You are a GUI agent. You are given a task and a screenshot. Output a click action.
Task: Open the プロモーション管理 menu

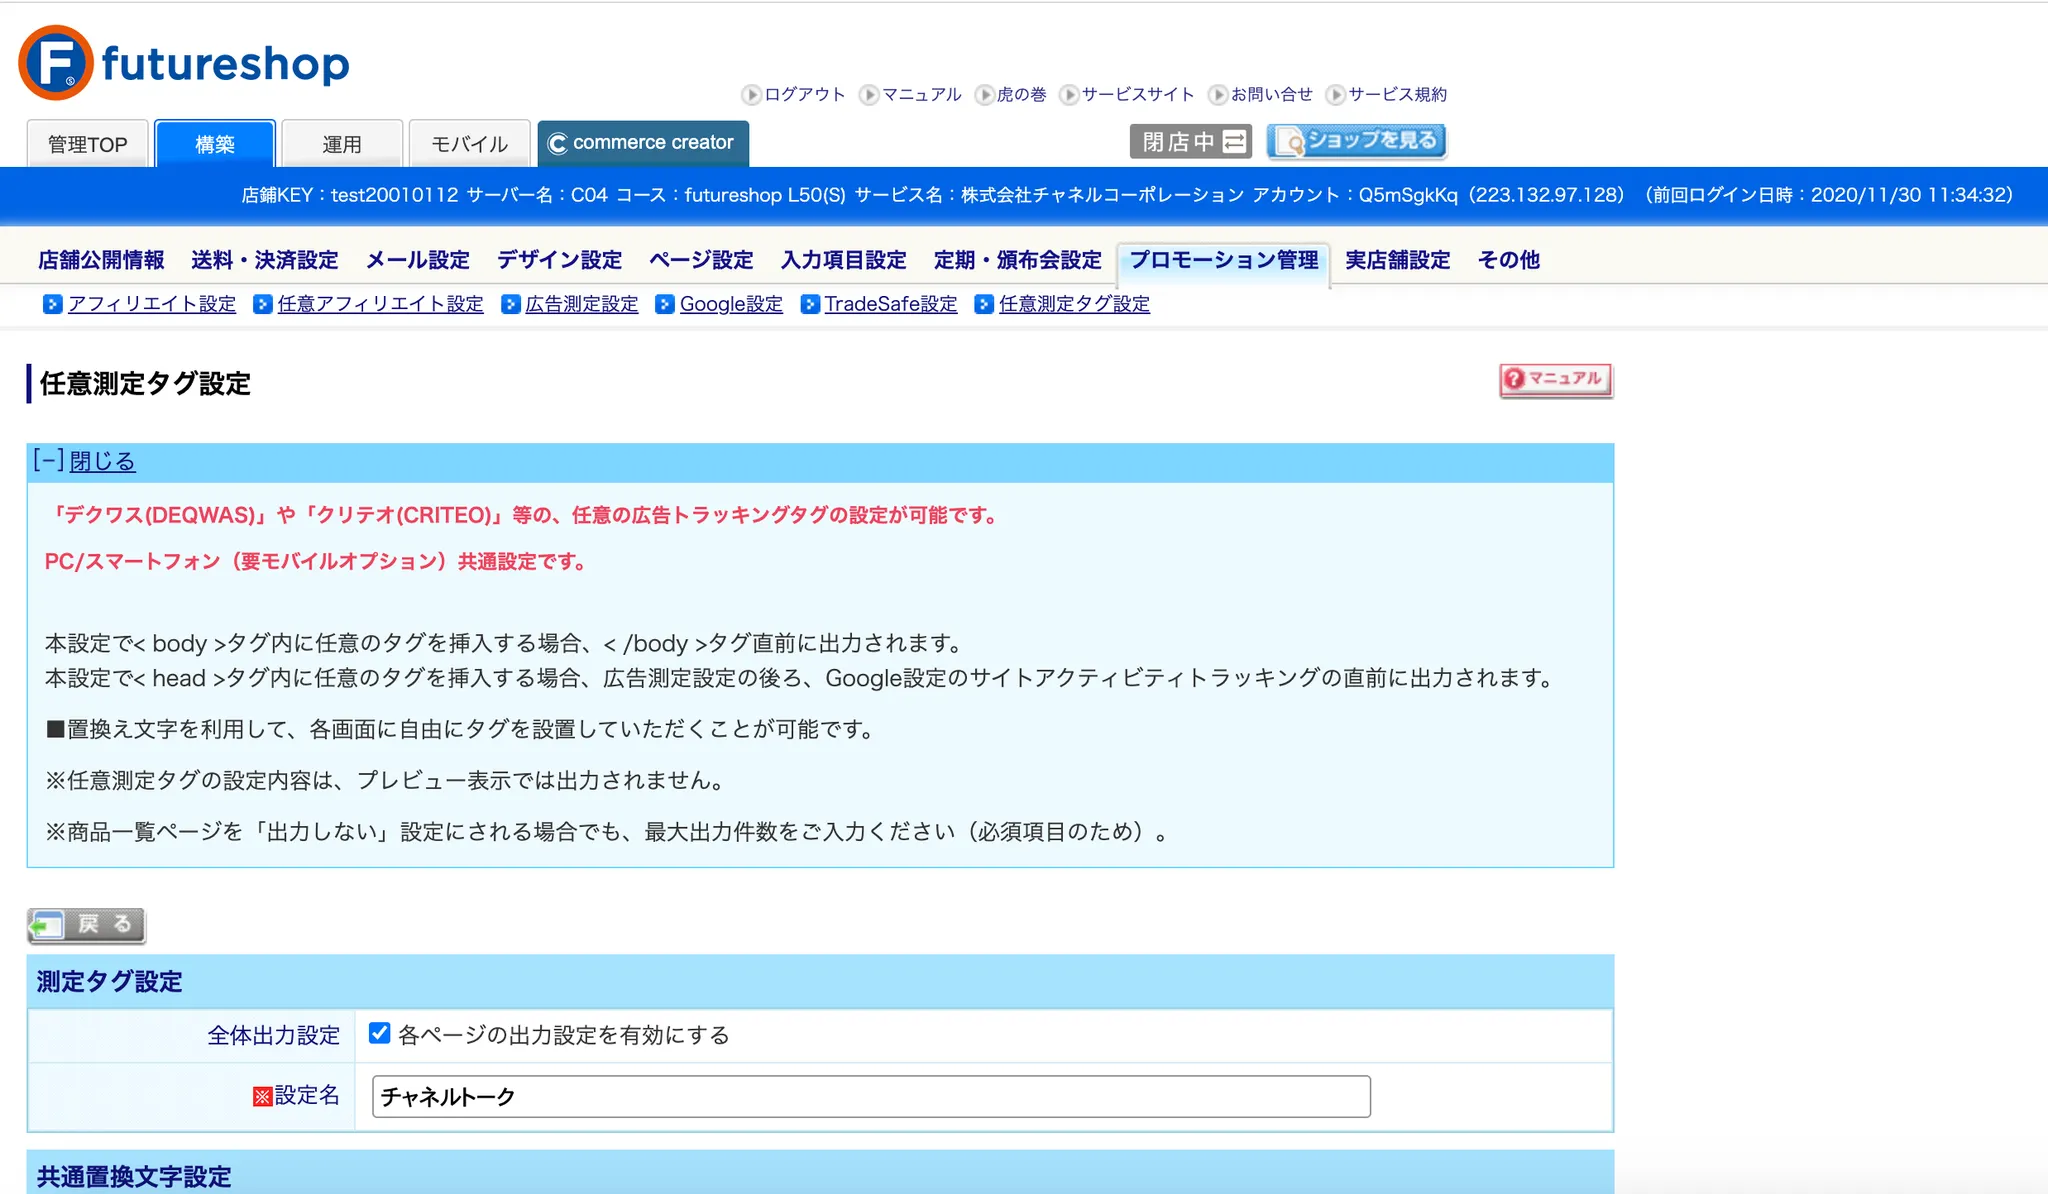pyautogui.click(x=1223, y=260)
